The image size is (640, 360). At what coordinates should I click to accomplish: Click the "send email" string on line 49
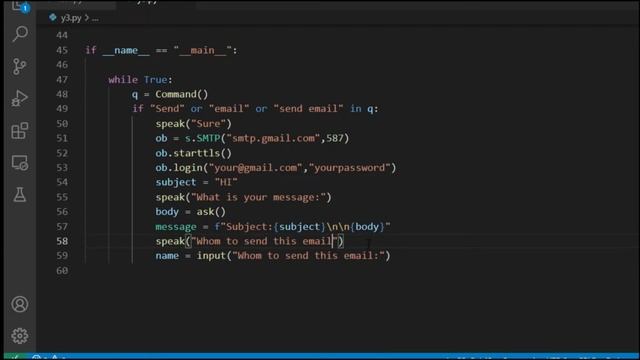point(309,109)
